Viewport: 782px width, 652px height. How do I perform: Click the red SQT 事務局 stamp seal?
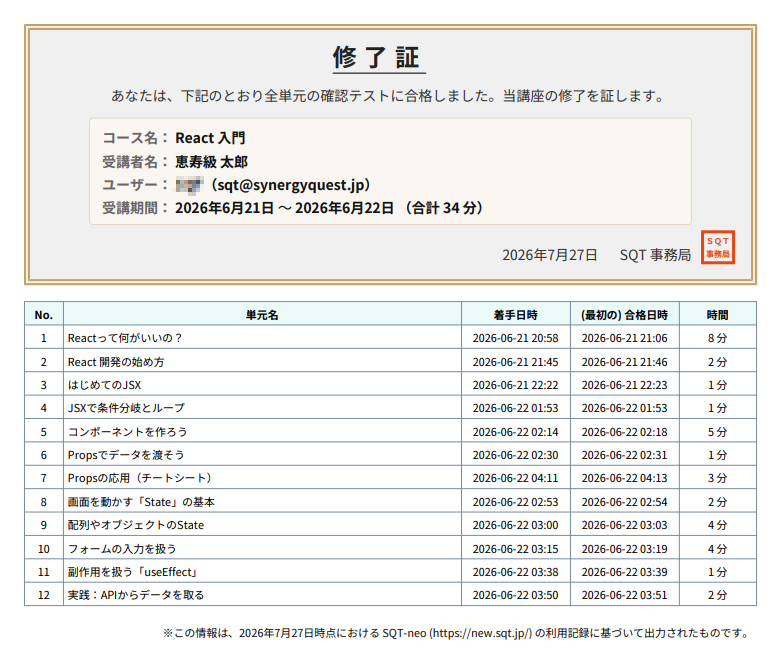coord(718,247)
